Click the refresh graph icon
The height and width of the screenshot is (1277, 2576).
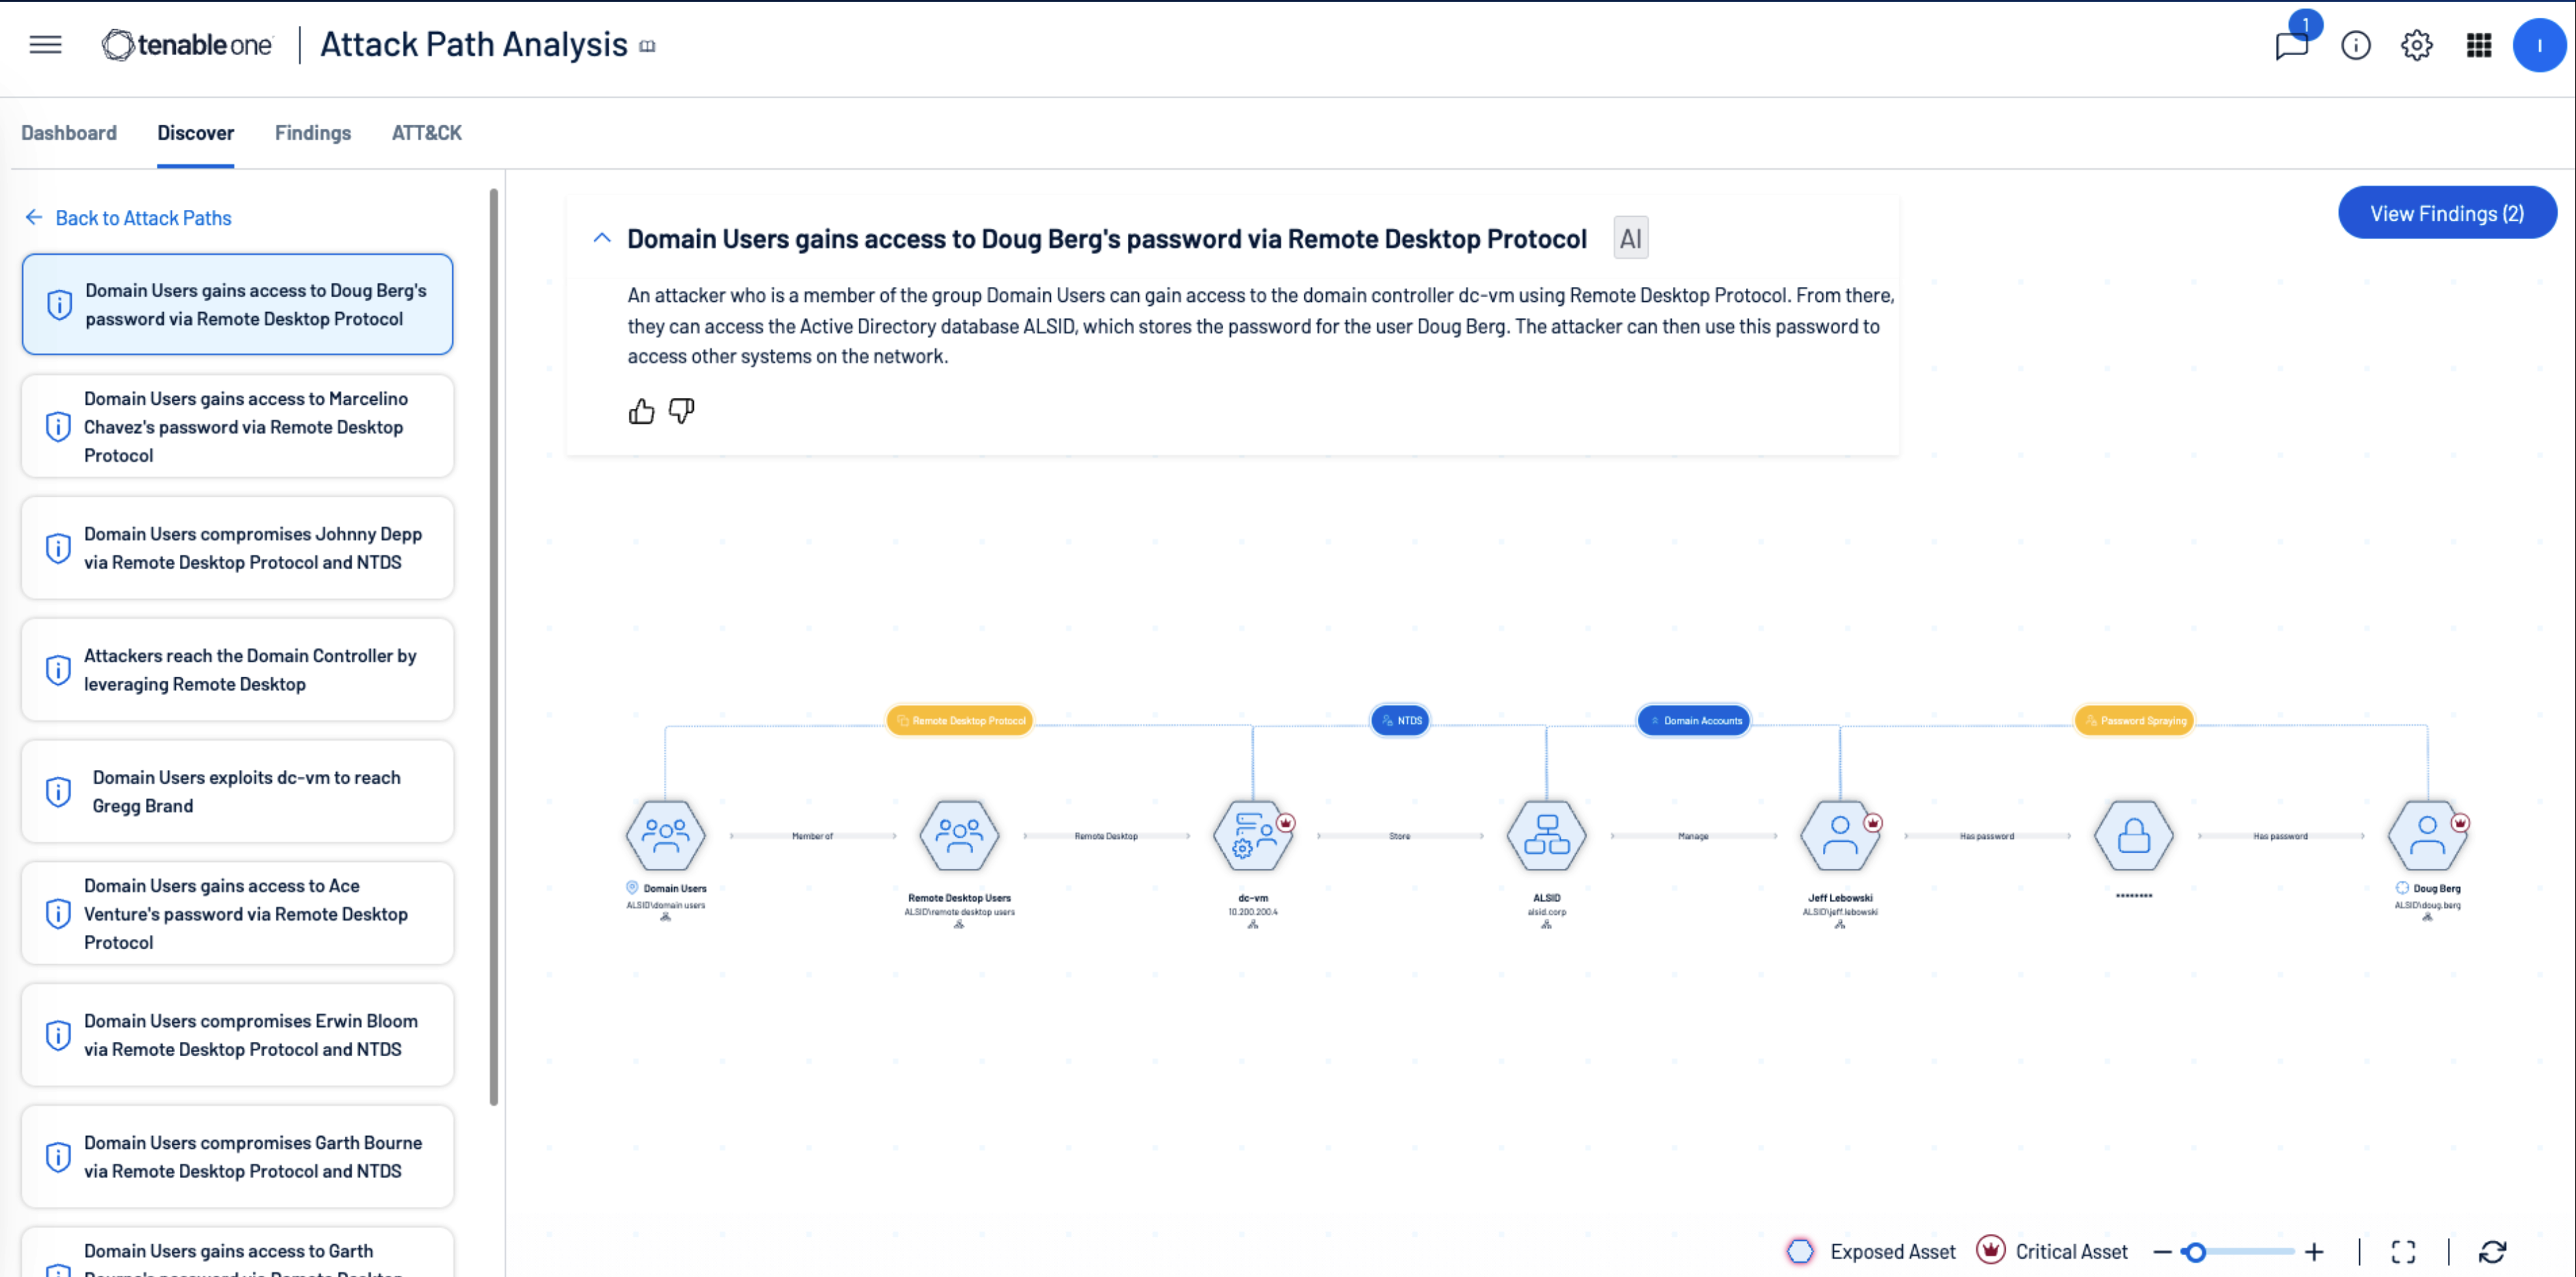(x=2493, y=1252)
